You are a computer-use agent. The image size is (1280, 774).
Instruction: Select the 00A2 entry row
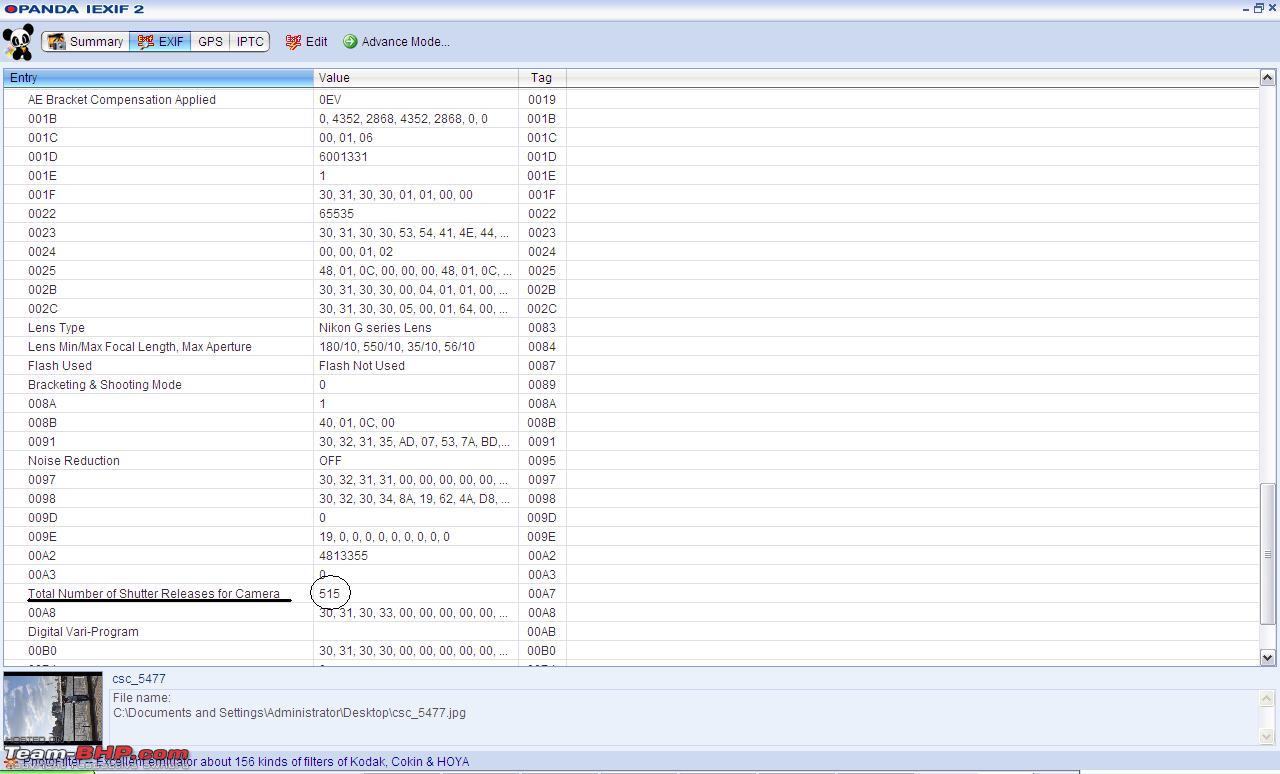[630, 556]
